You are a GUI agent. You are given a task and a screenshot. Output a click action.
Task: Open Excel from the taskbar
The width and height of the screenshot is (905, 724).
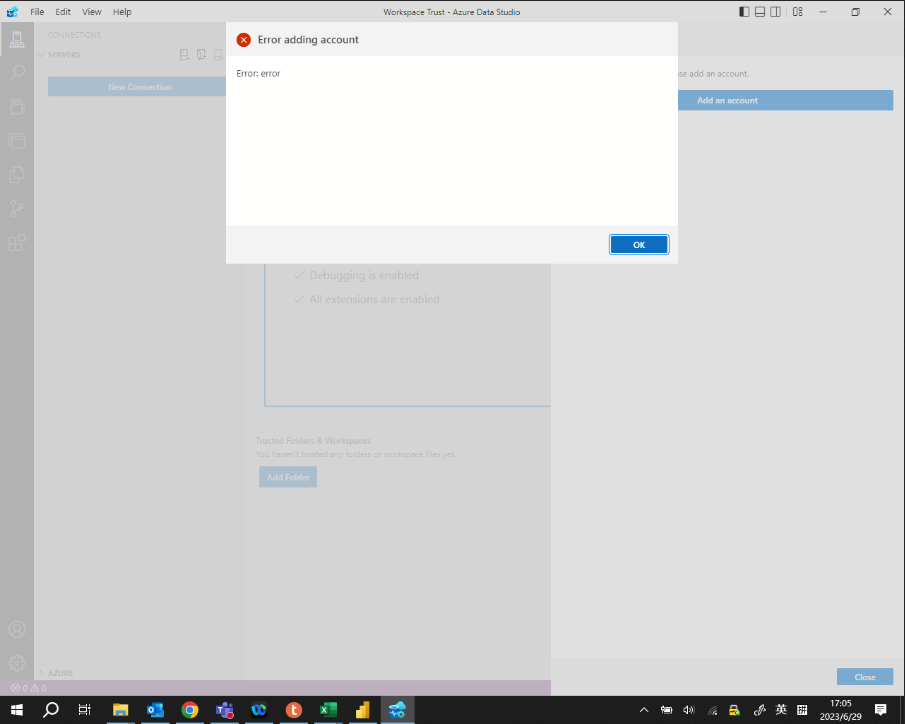[x=328, y=710]
